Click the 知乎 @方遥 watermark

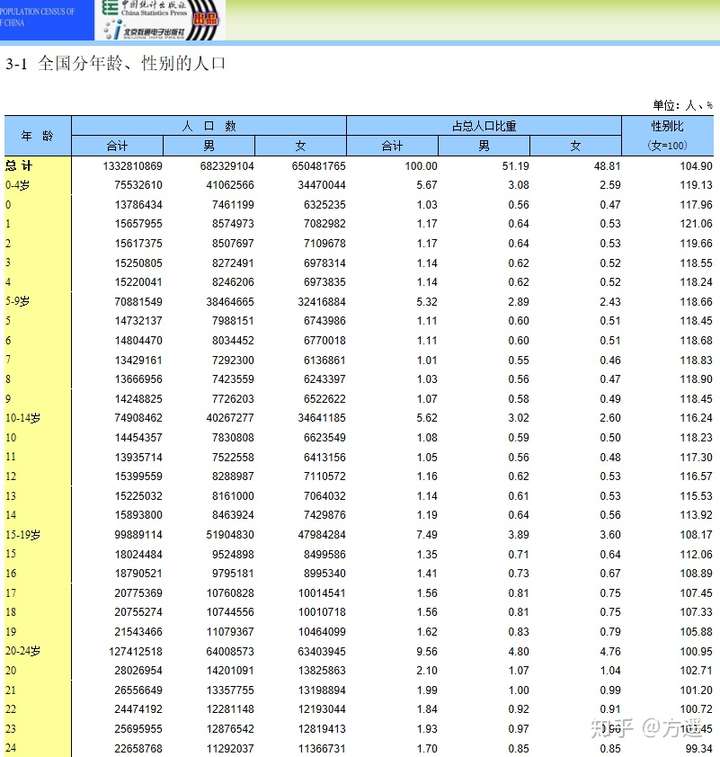click(x=647, y=728)
